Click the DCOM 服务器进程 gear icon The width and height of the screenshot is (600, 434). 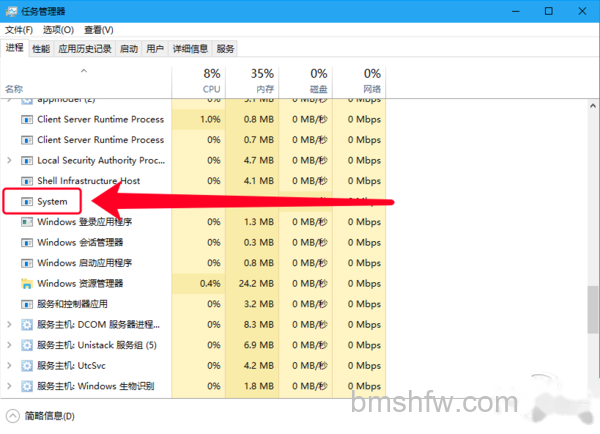point(26,325)
